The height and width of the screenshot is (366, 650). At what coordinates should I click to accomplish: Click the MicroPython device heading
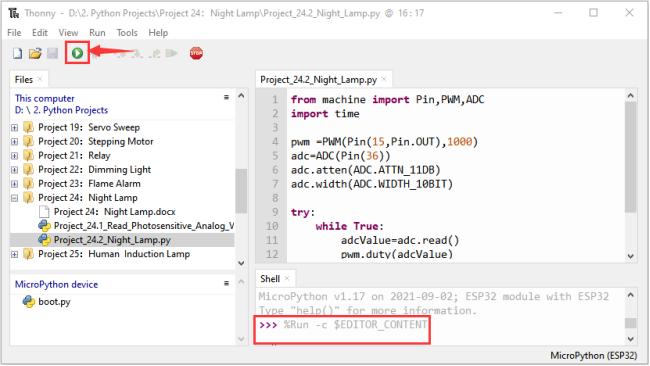pos(56,284)
